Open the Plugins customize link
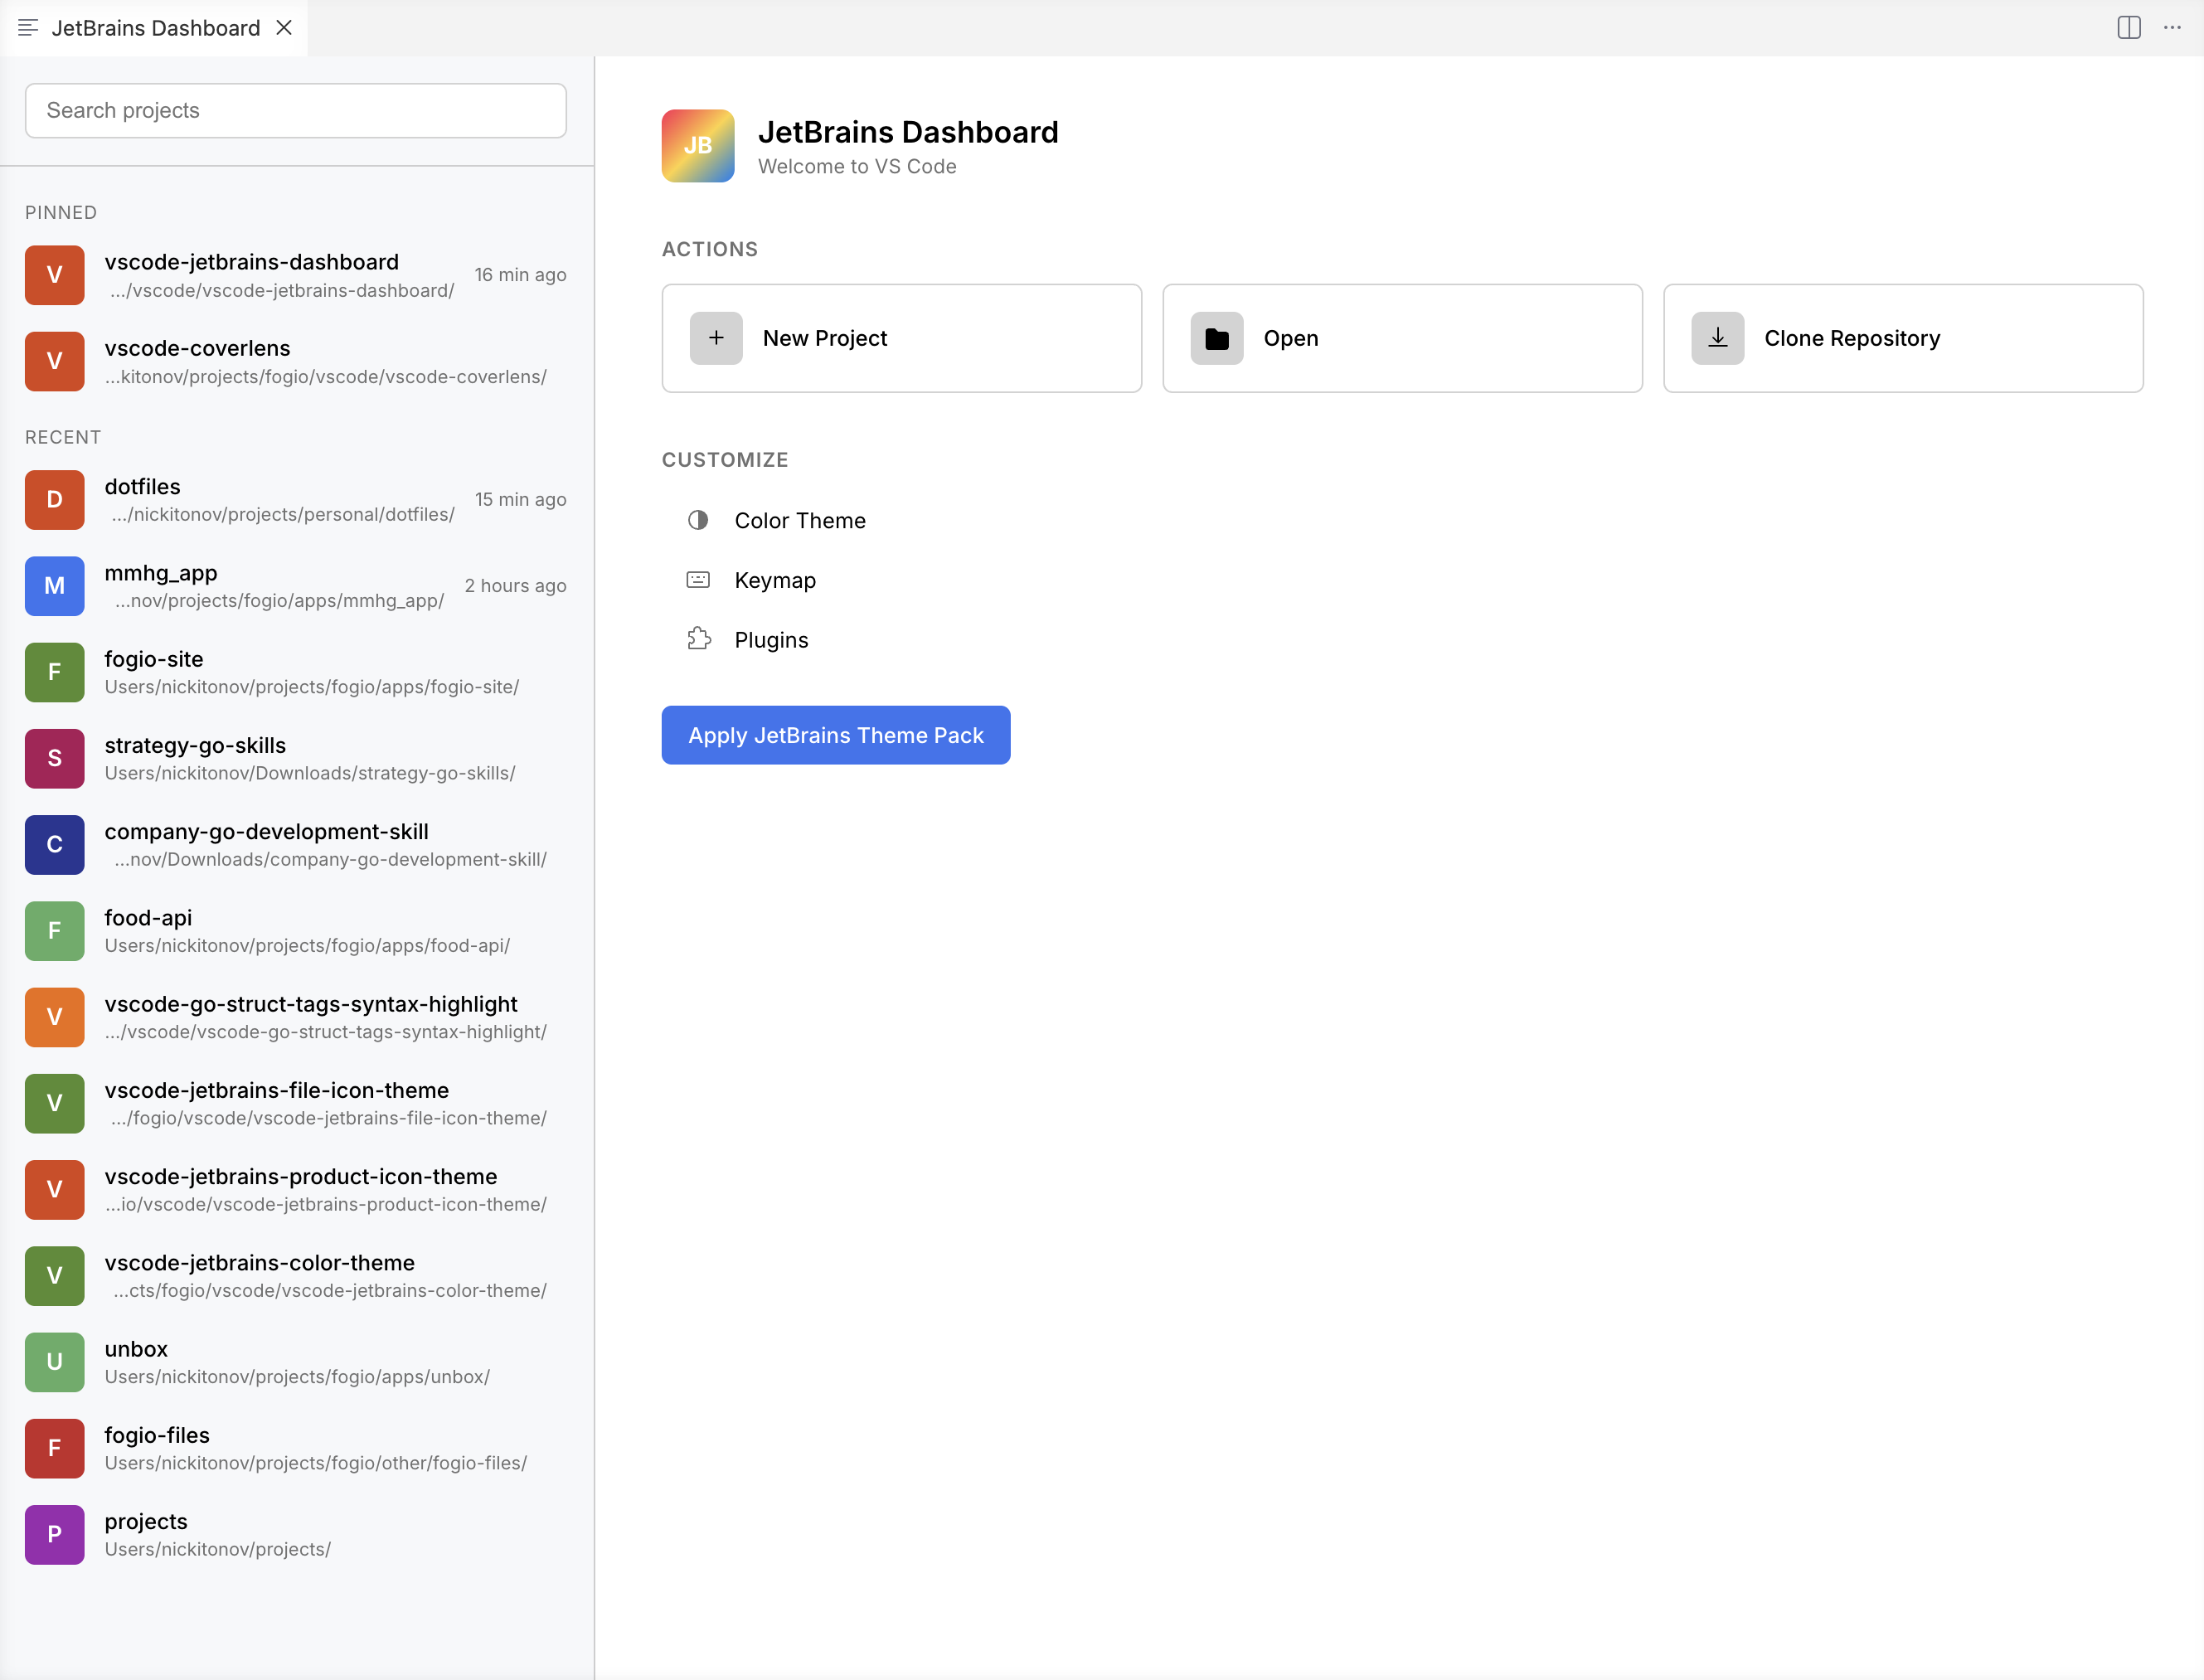This screenshot has width=2204, height=1680. click(x=771, y=640)
